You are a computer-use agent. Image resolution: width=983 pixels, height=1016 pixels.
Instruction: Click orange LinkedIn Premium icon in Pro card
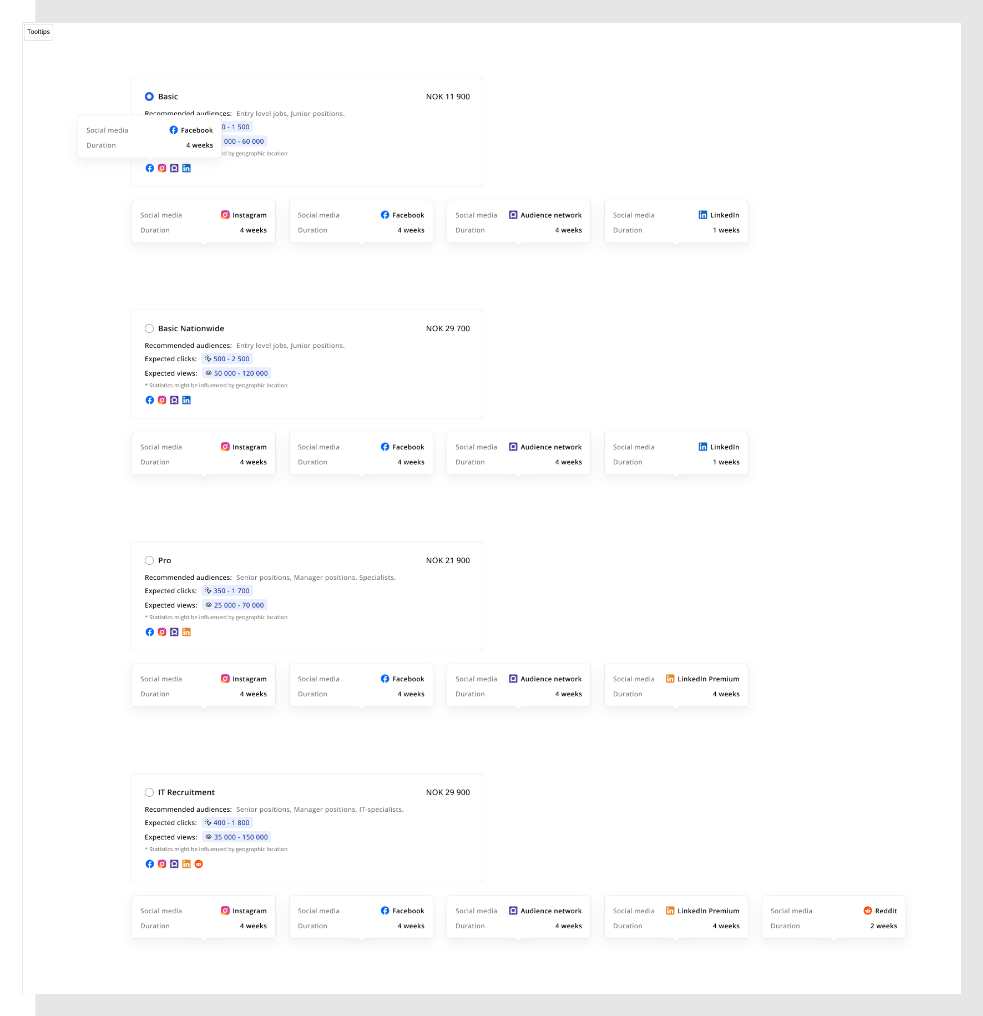[x=186, y=632]
